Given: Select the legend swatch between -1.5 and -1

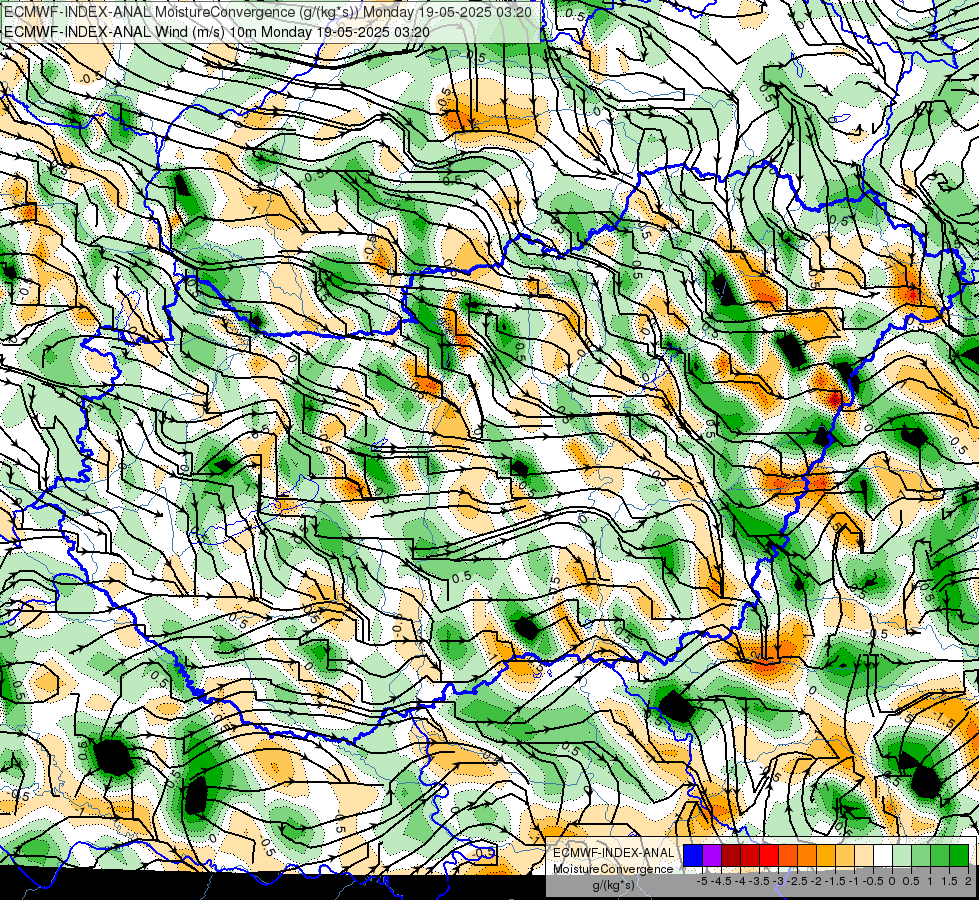Looking at the screenshot, I should [x=845, y=856].
